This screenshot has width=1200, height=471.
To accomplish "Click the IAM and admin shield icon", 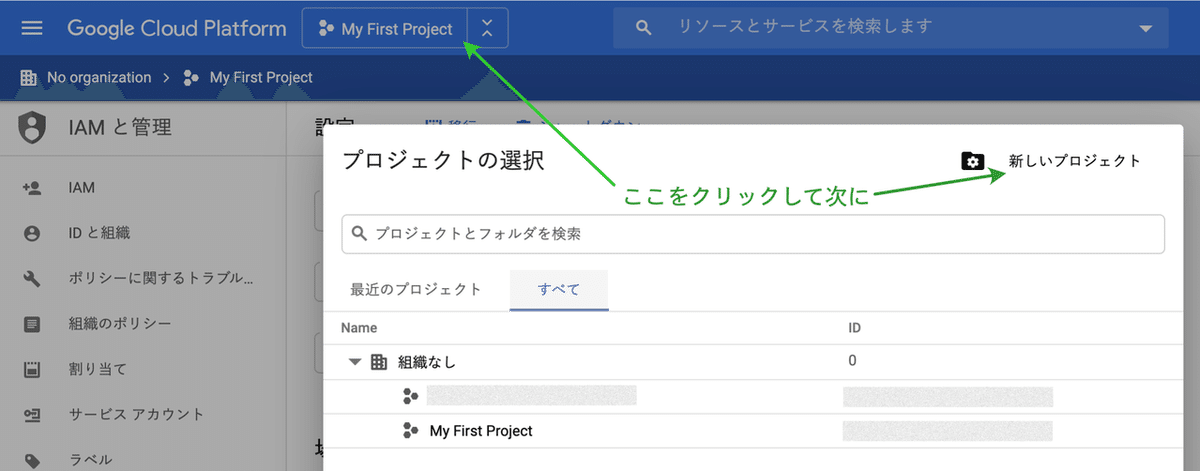I will click(x=33, y=128).
